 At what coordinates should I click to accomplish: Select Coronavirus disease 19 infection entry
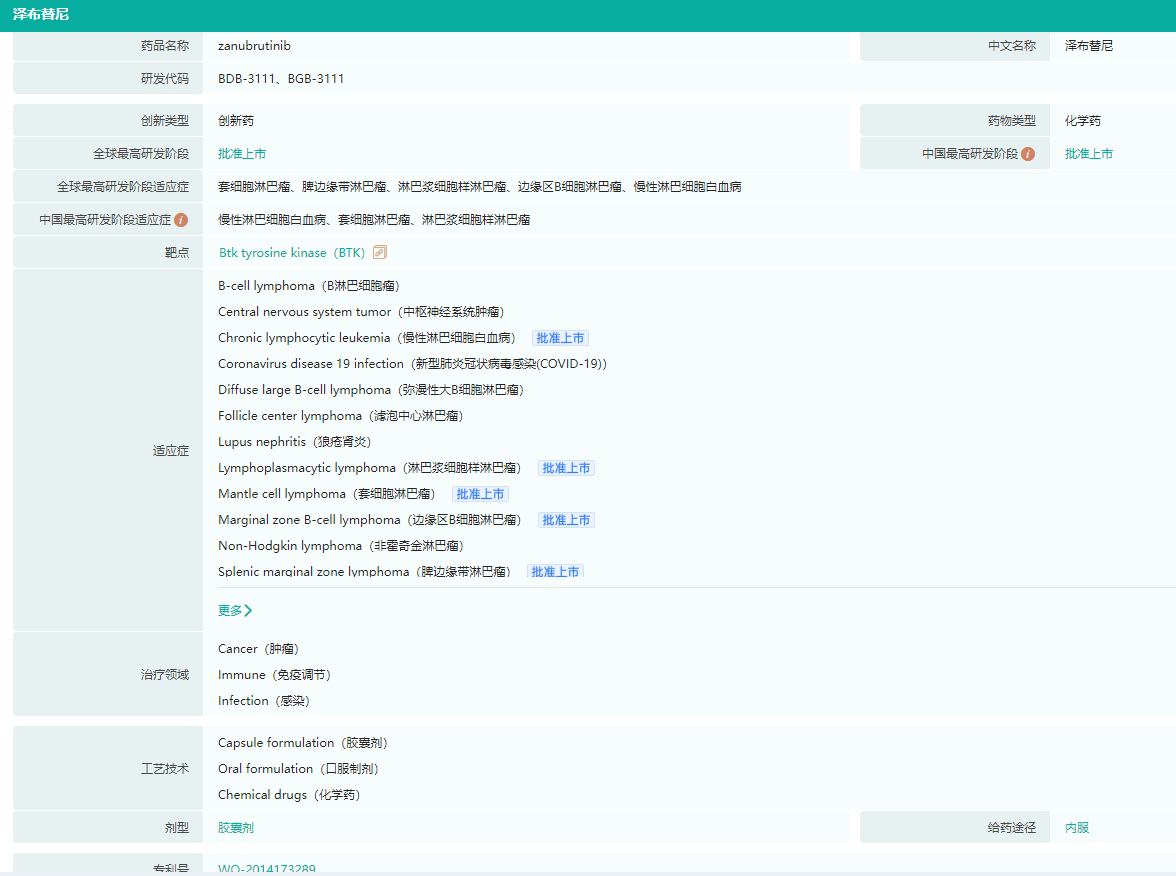(x=412, y=364)
